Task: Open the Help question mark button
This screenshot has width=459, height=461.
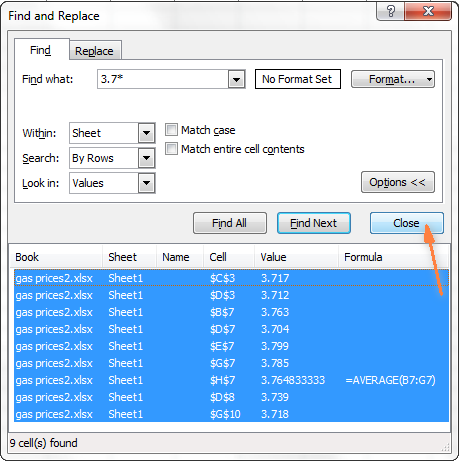Action: pyautogui.click(x=390, y=12)
